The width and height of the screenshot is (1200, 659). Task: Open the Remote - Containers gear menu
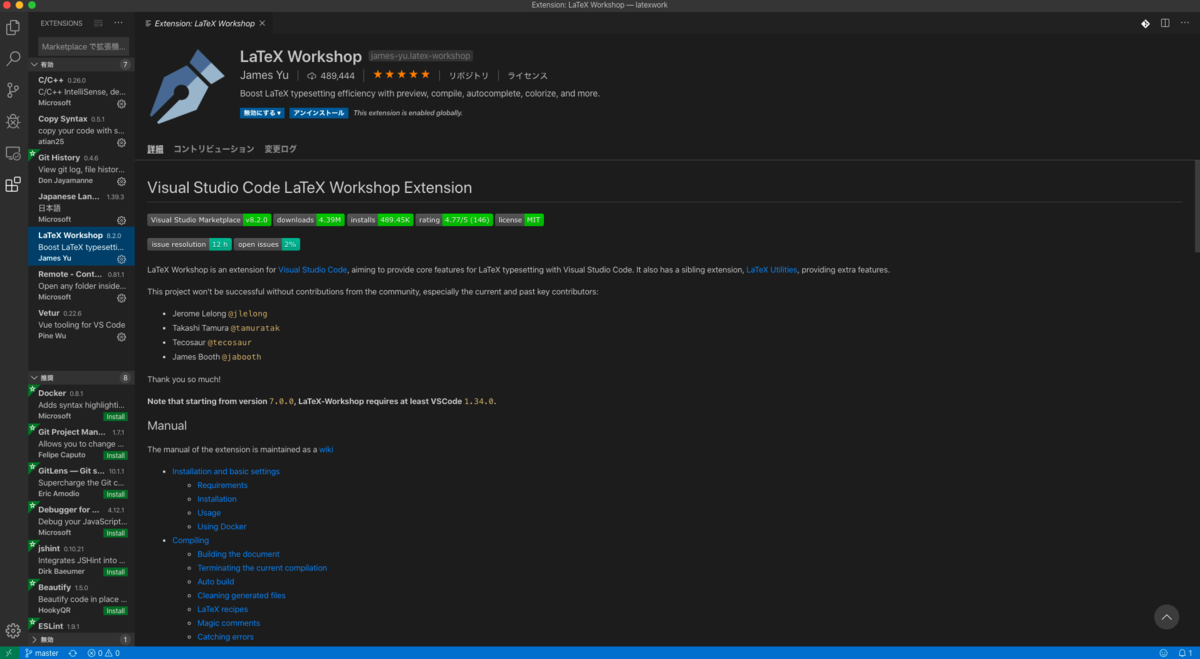(122, 298)
